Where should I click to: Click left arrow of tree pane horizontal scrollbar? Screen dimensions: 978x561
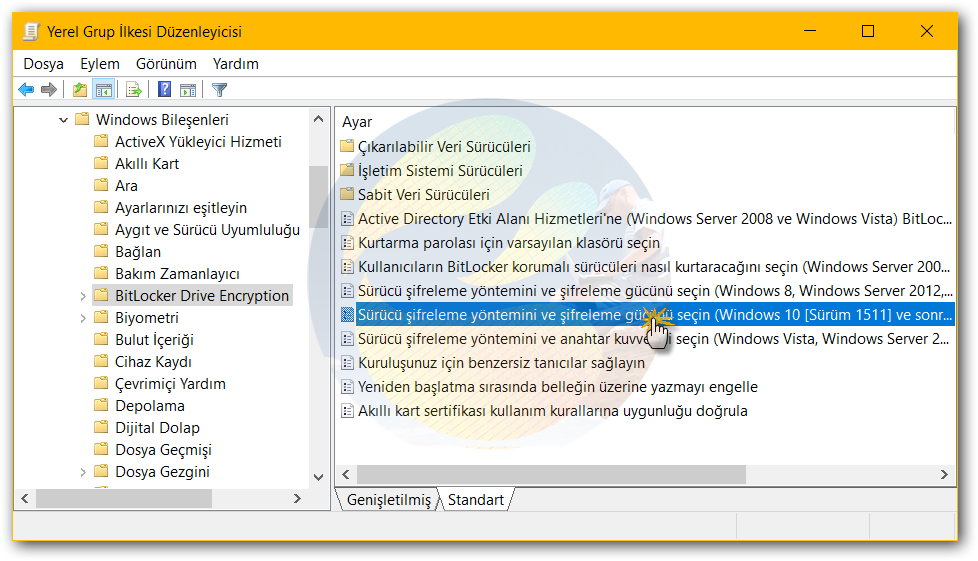point(25,499)
